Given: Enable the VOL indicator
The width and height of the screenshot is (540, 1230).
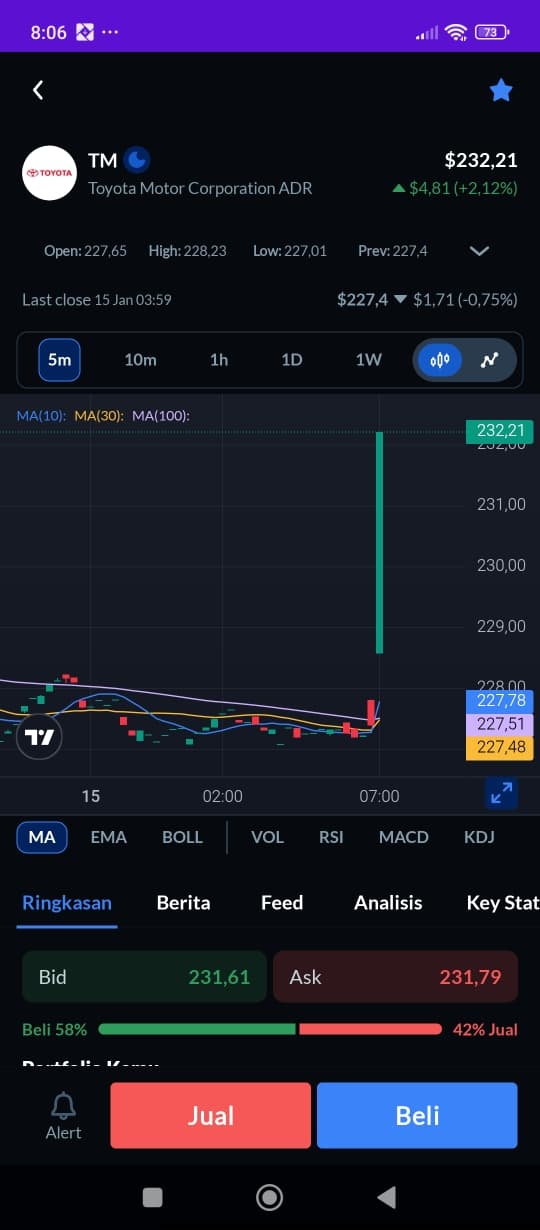Looking at the screenshot, I should coord(267,837).
